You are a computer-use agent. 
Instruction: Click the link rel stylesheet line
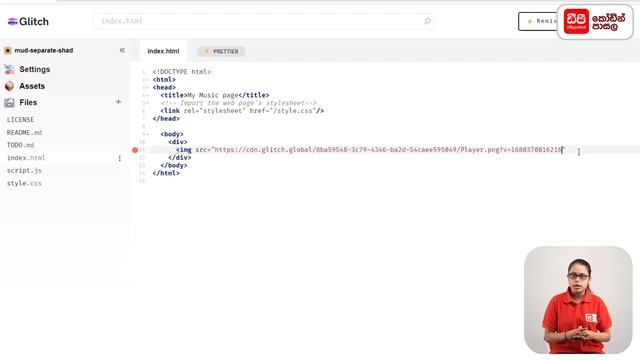(x=242, y=111)
